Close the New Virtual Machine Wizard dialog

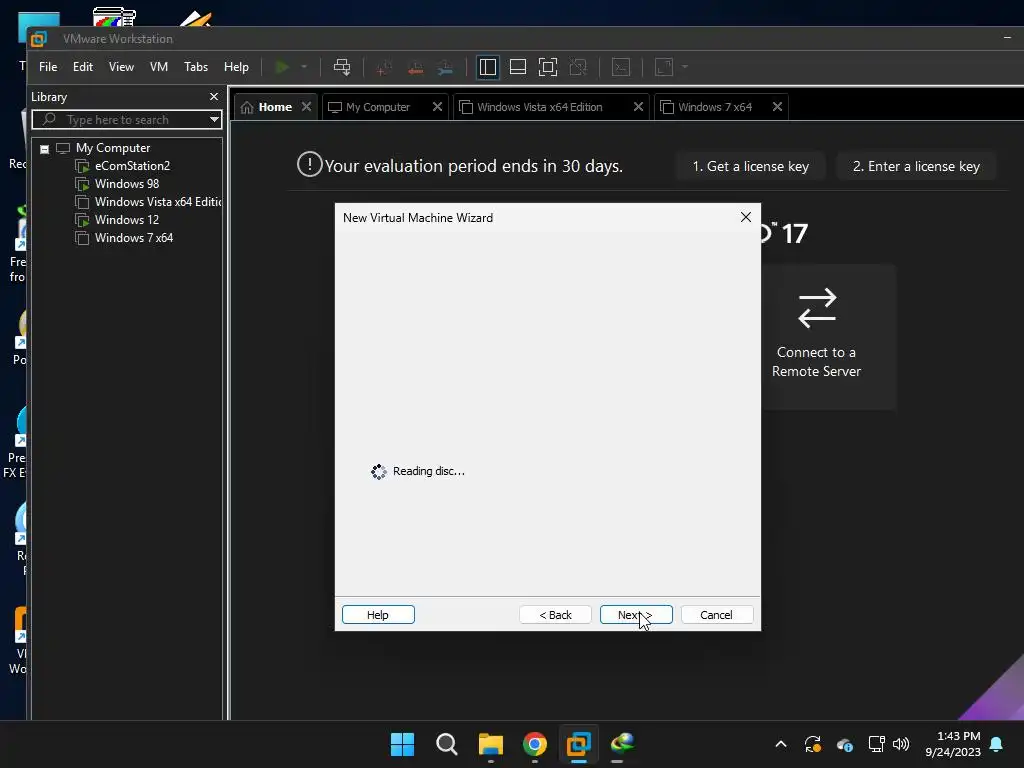(x=745, y=217)
